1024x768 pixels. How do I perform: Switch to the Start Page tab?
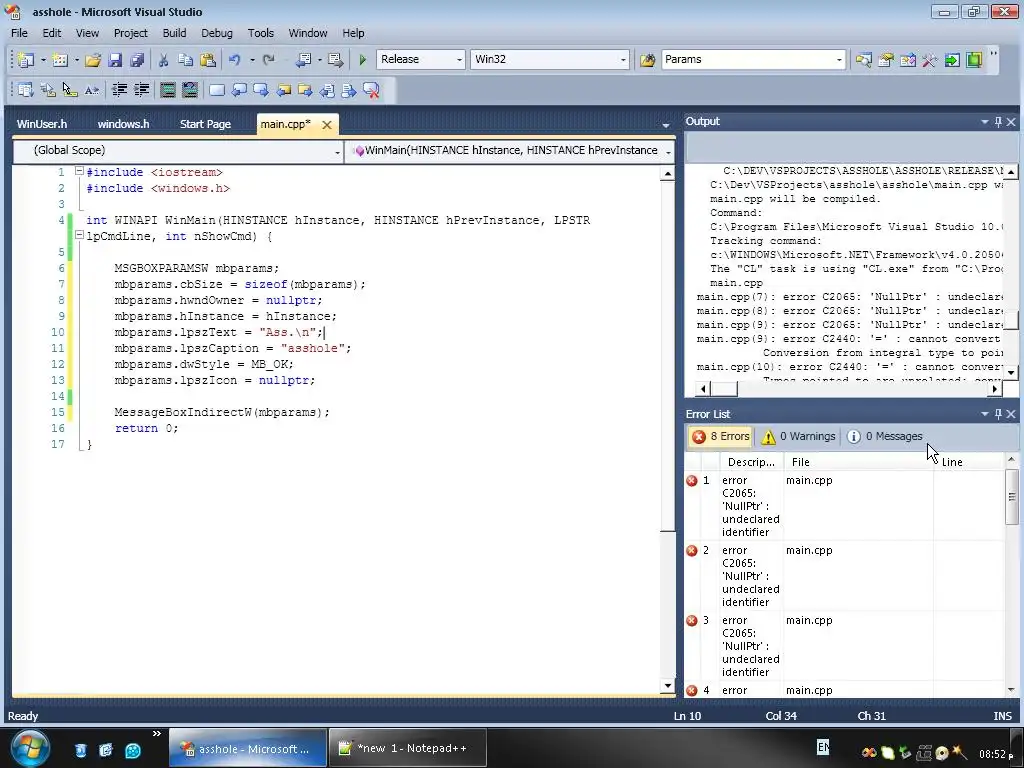205,124
